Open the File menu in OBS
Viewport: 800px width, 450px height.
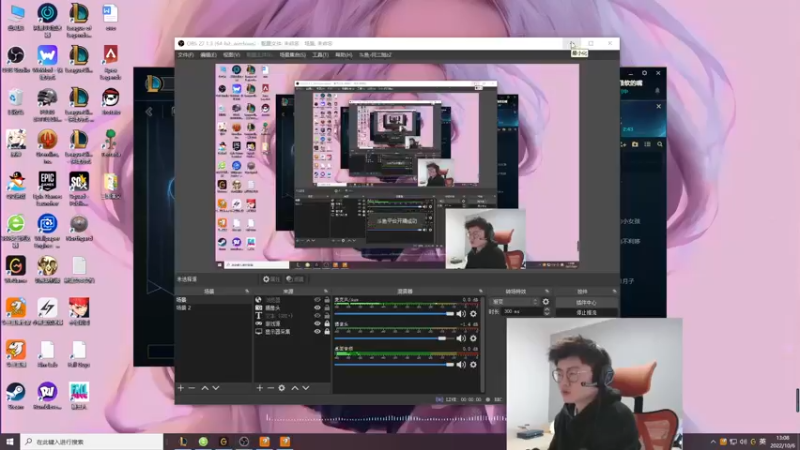(186, 55)
